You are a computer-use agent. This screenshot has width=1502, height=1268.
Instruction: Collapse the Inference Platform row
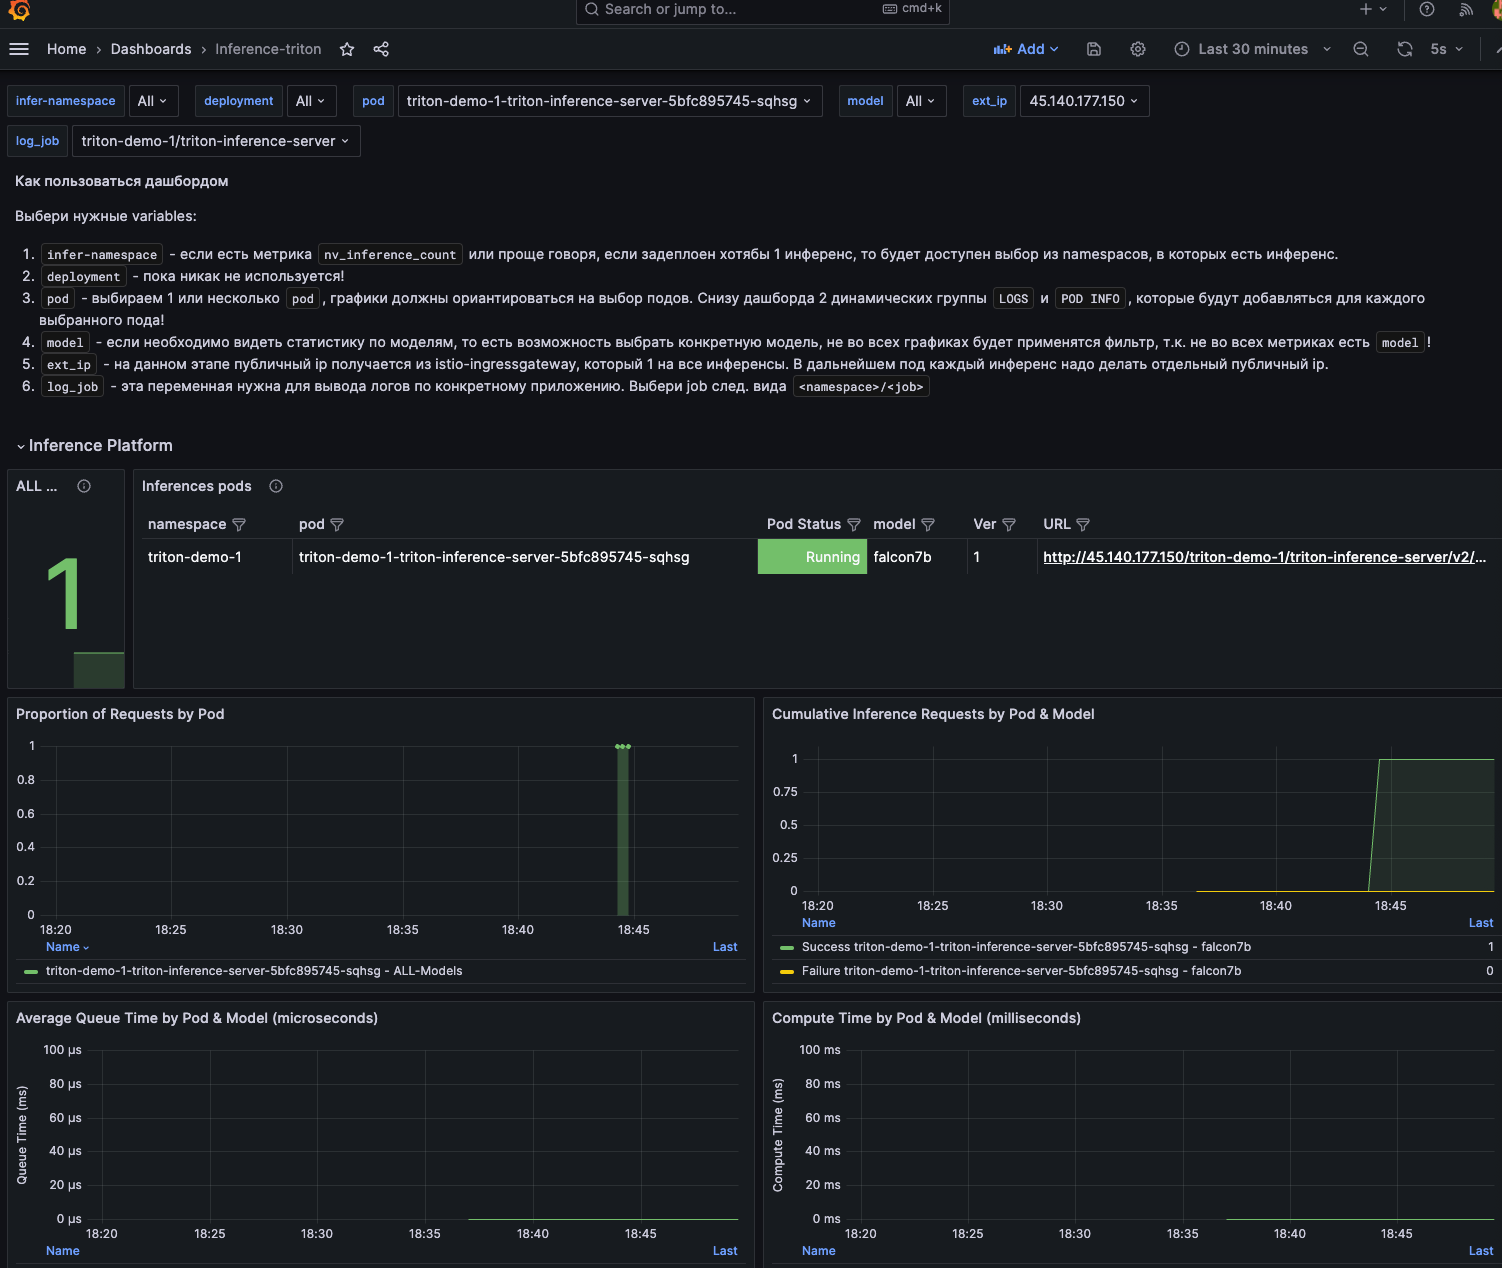(100, 446)
